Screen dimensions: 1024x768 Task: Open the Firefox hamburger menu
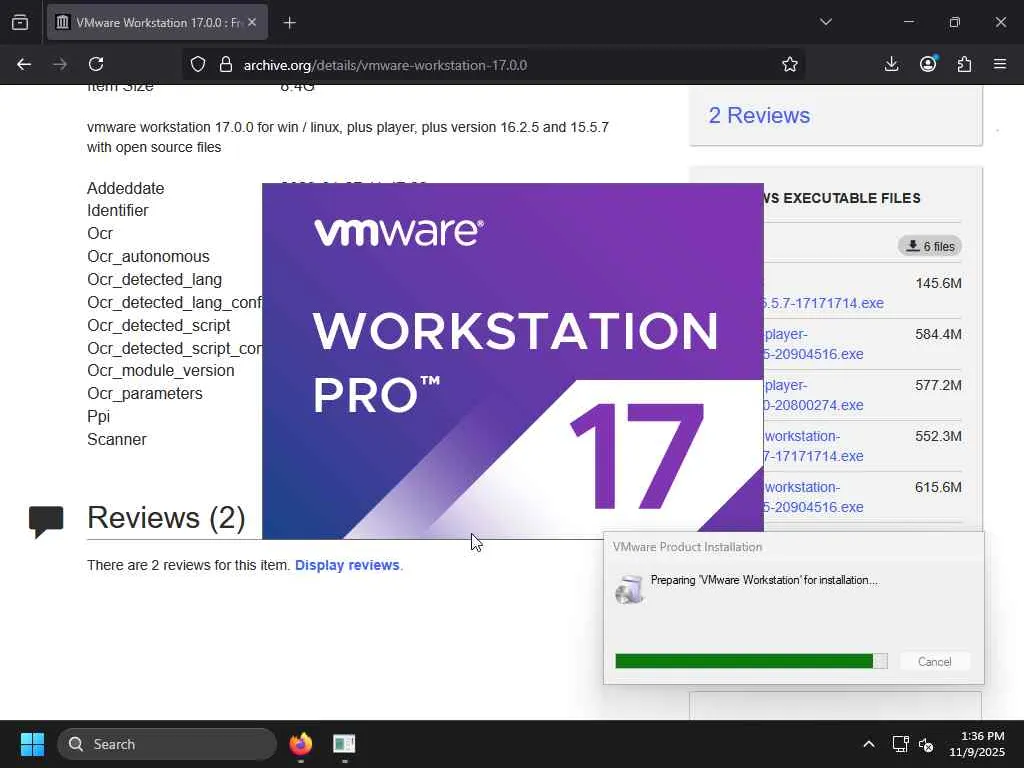(x=1000, y=64)
